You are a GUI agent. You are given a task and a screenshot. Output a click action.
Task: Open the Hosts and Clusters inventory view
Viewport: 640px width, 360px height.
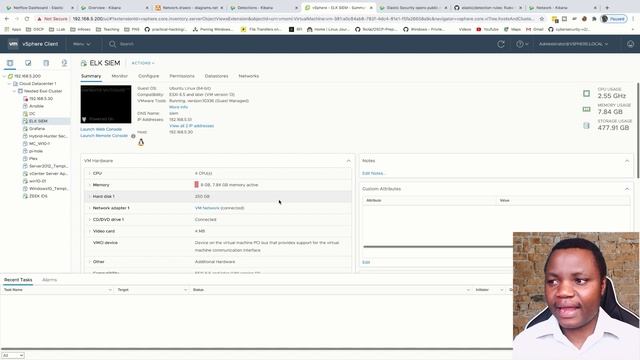coord(10,63)
